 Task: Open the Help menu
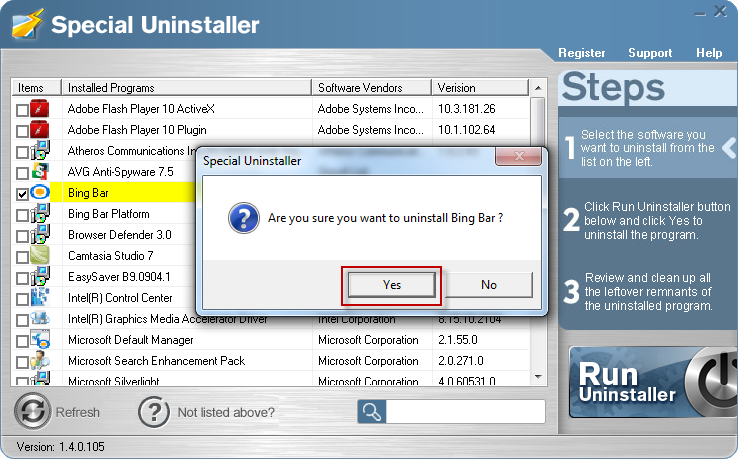[709, 53]
